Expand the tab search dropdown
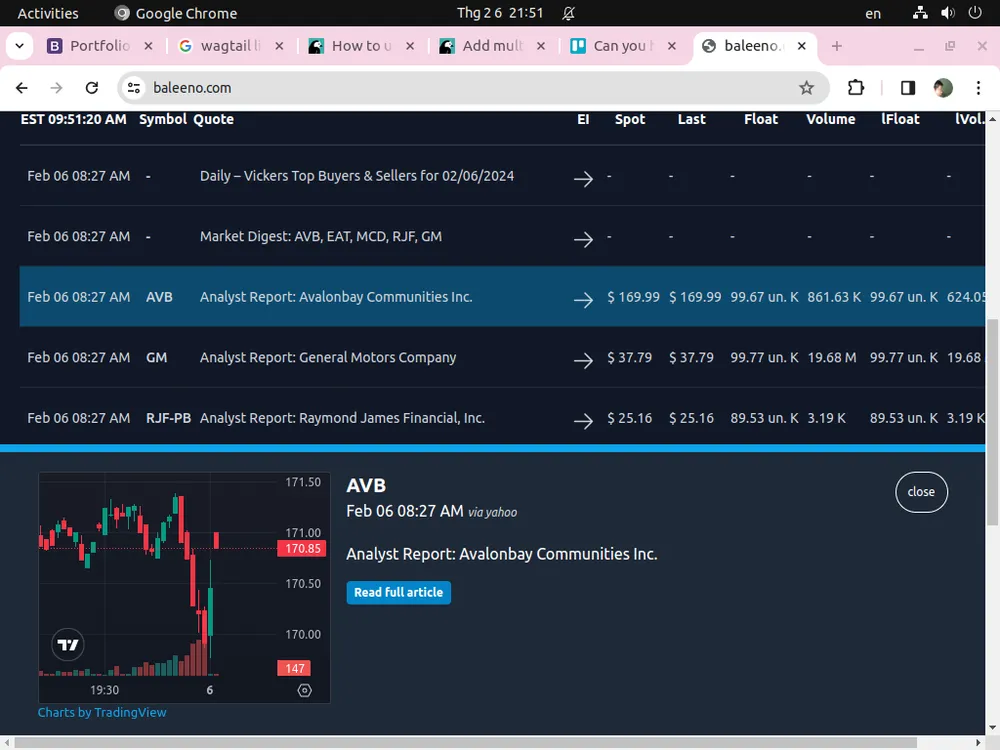Image resolution: width=1000 pixels, height=750 pixels. 20,46
